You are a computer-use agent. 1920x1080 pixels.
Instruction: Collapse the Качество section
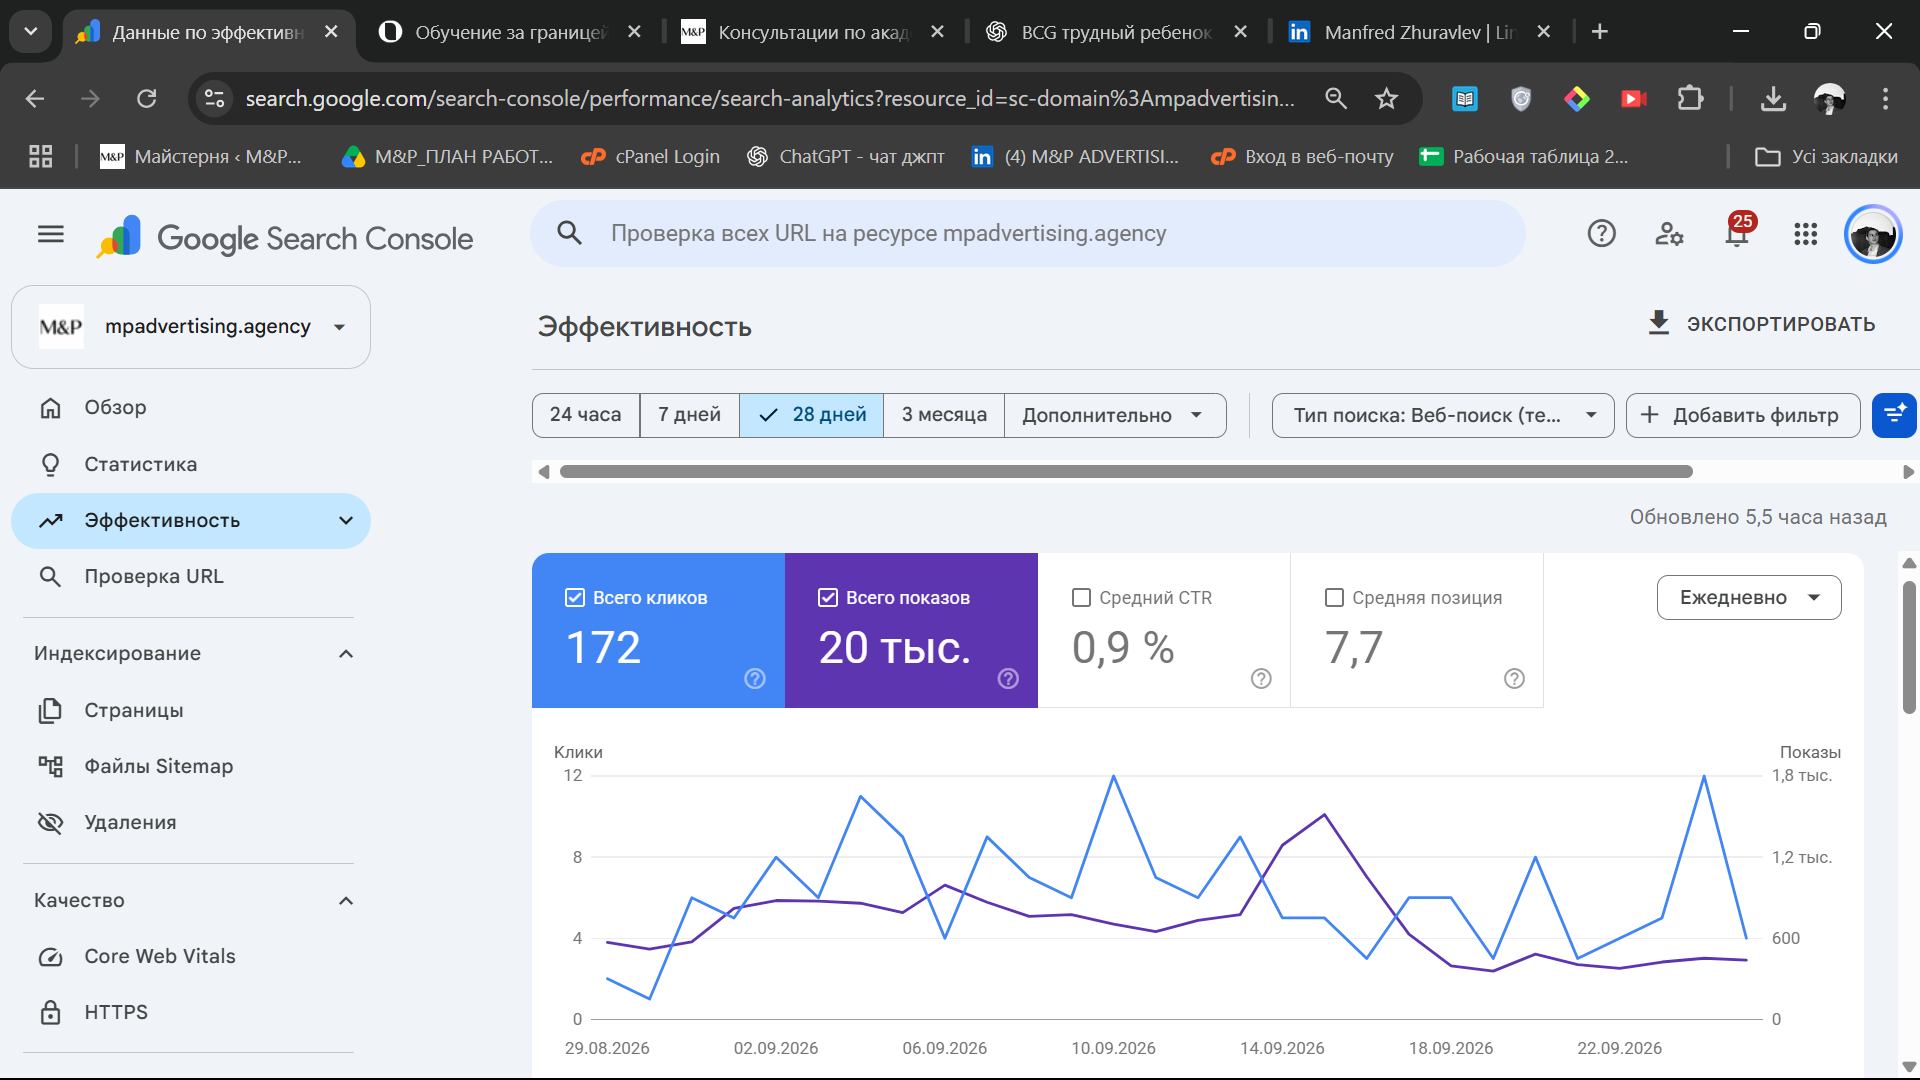(346, 901)
